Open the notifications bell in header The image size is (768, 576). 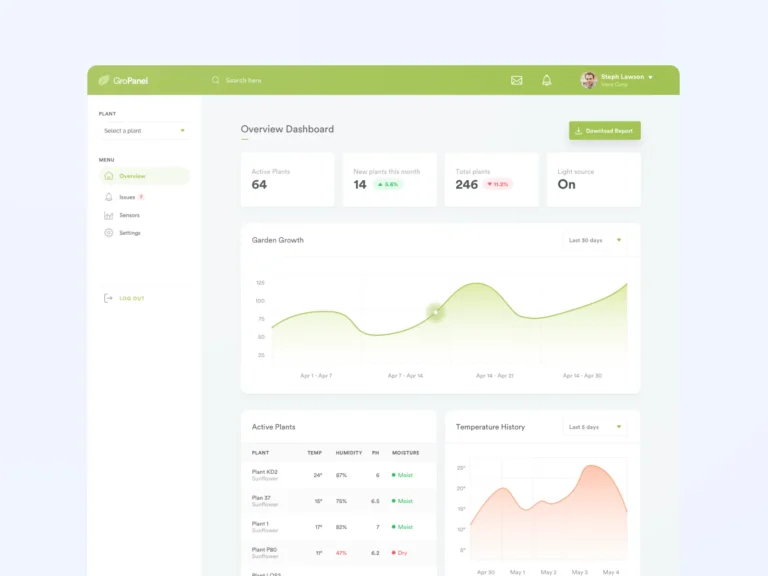[x=547, y=80]
